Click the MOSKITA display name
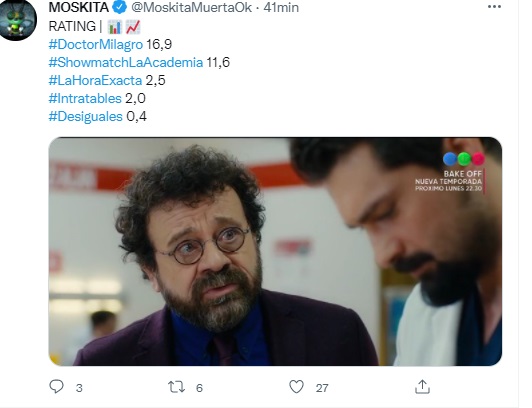 (x=79, y=7)
